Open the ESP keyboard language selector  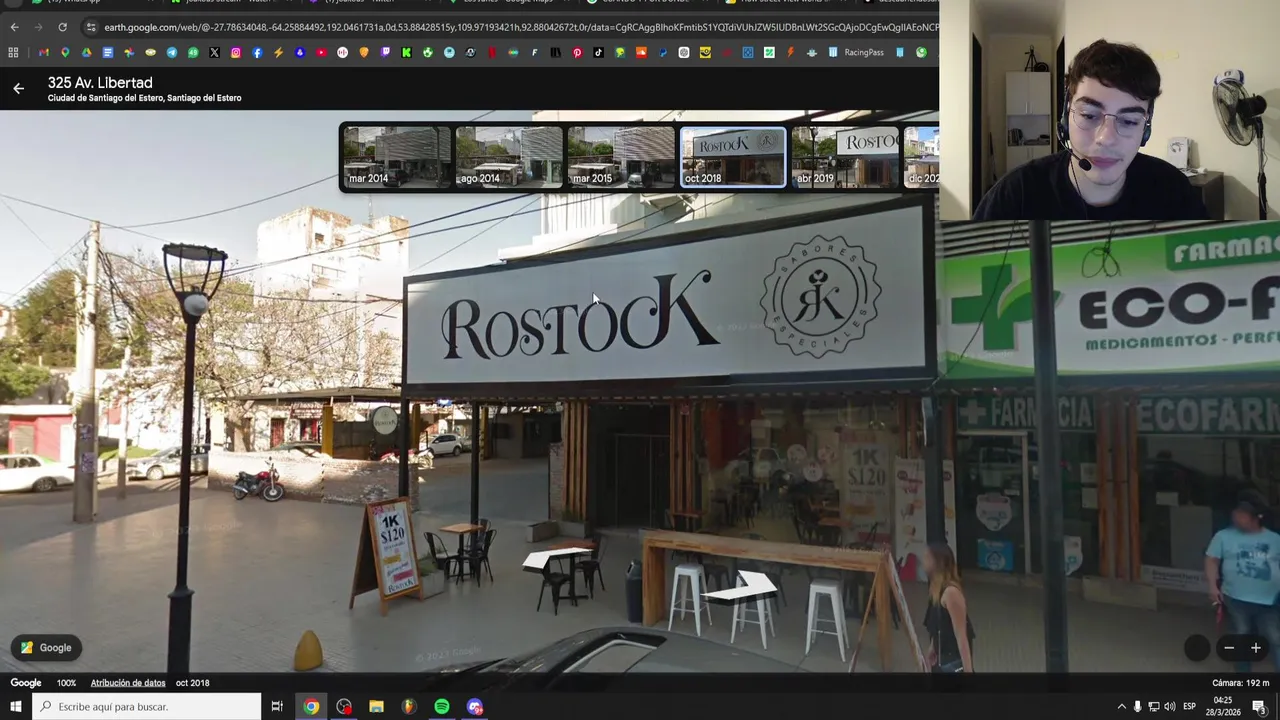[x=1190, y=707]
